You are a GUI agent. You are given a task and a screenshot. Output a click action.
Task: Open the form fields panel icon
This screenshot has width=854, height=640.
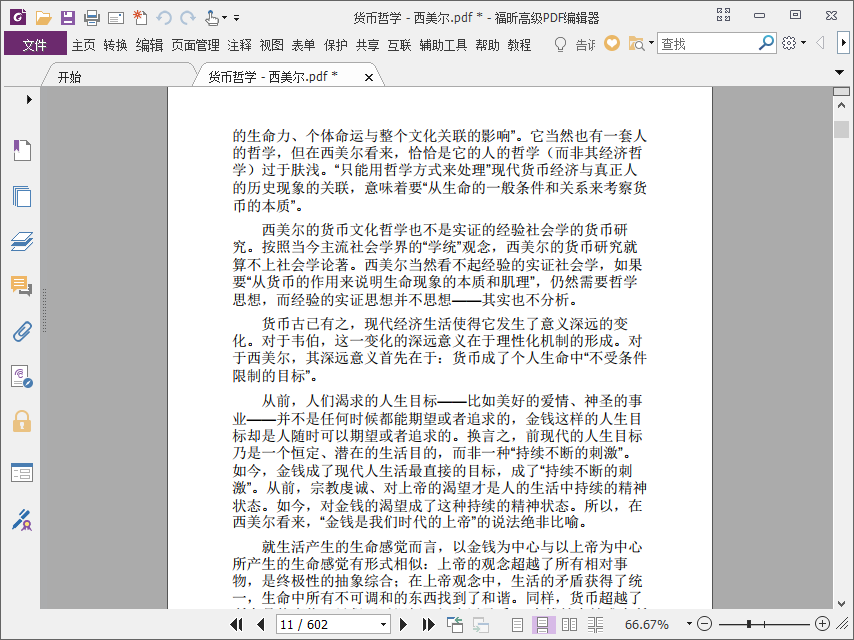click(x=22, y=473)
